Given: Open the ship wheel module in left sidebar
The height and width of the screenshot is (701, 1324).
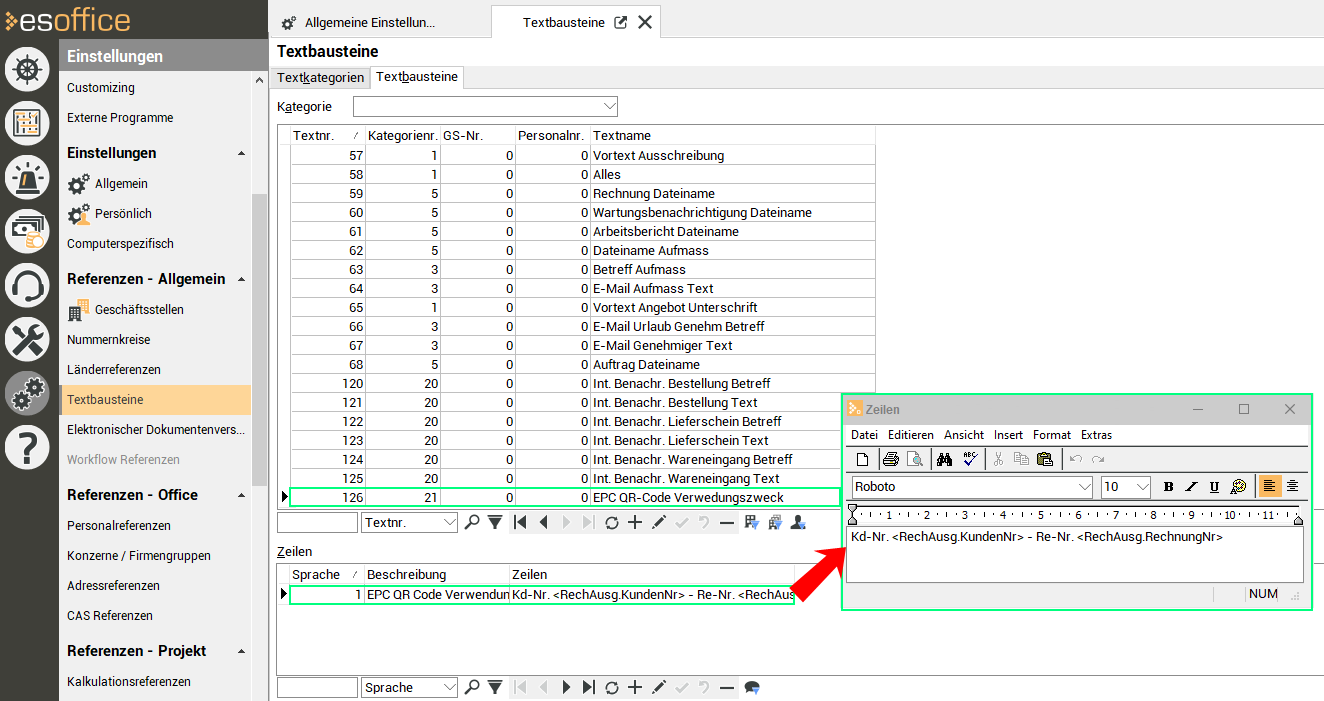Looking at the screenshot, I should [27, 69].
